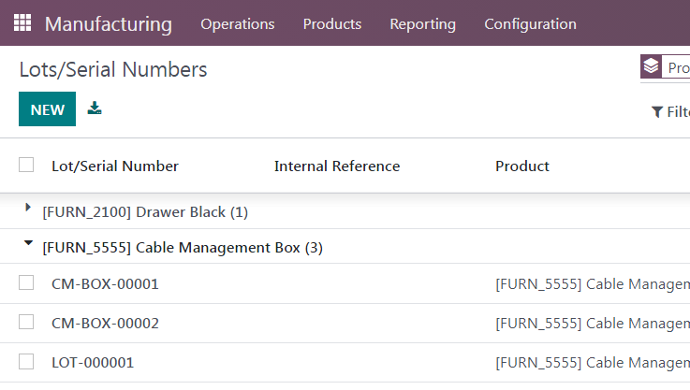Image resolution: width=690 pixels, height=390 pixels.
Task: Click the NEW button
Action: pos(48,109)
